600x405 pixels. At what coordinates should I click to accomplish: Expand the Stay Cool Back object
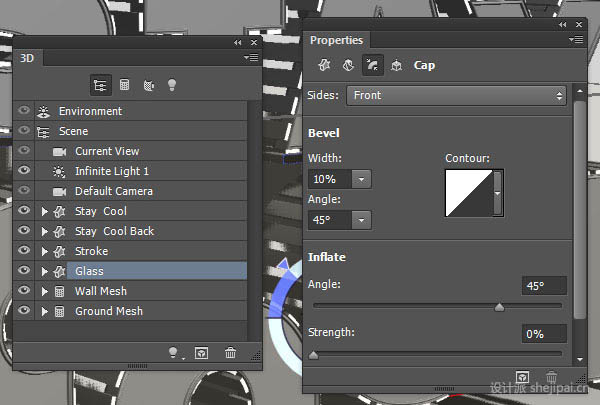point(44,231)
